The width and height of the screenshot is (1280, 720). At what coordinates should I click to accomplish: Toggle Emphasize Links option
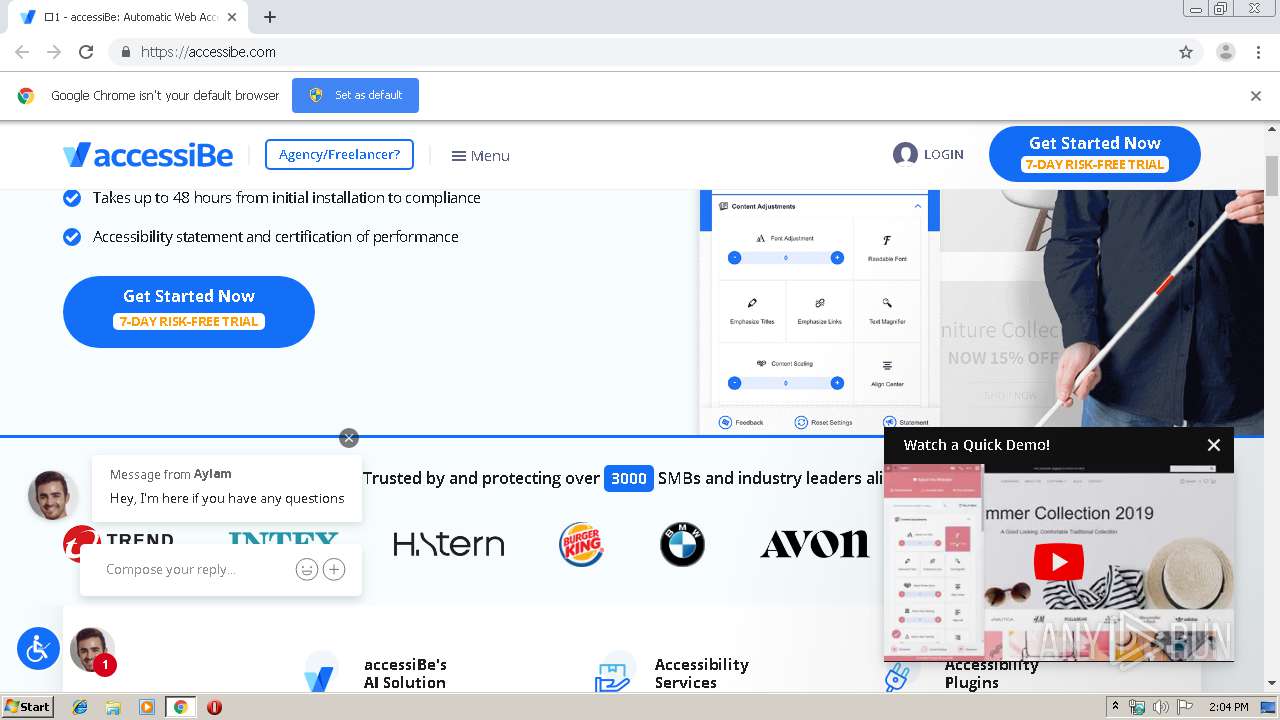click(x=820, y=311)
